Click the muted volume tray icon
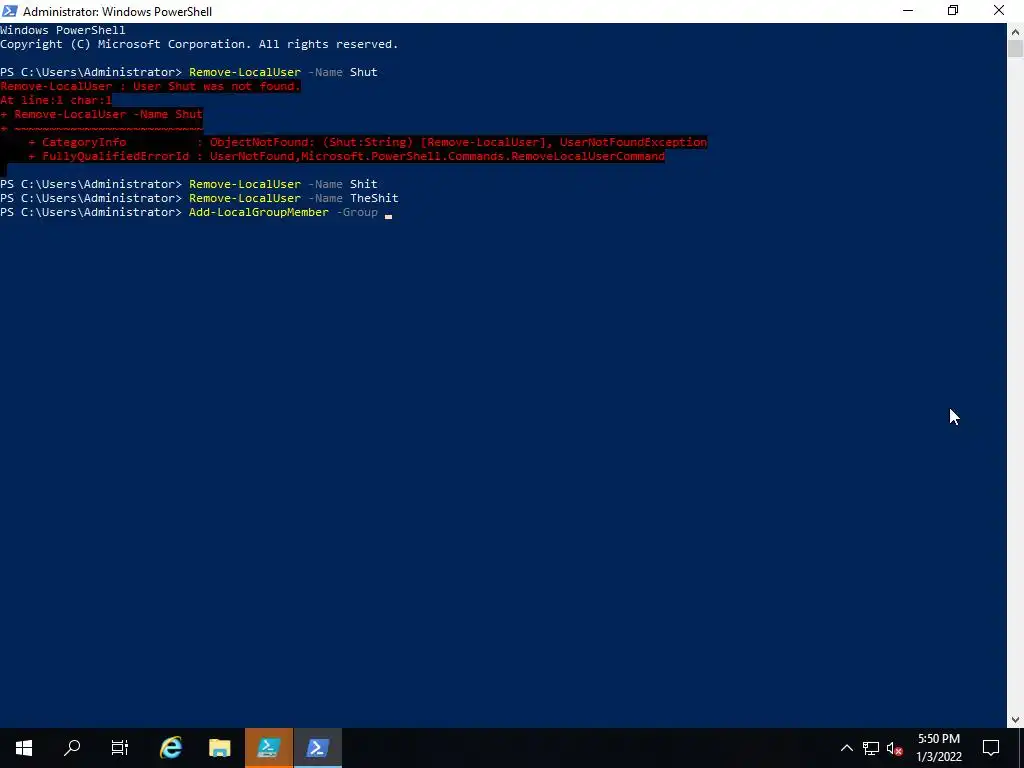This screenshot has height=768, width=1024. click(895, 748)
